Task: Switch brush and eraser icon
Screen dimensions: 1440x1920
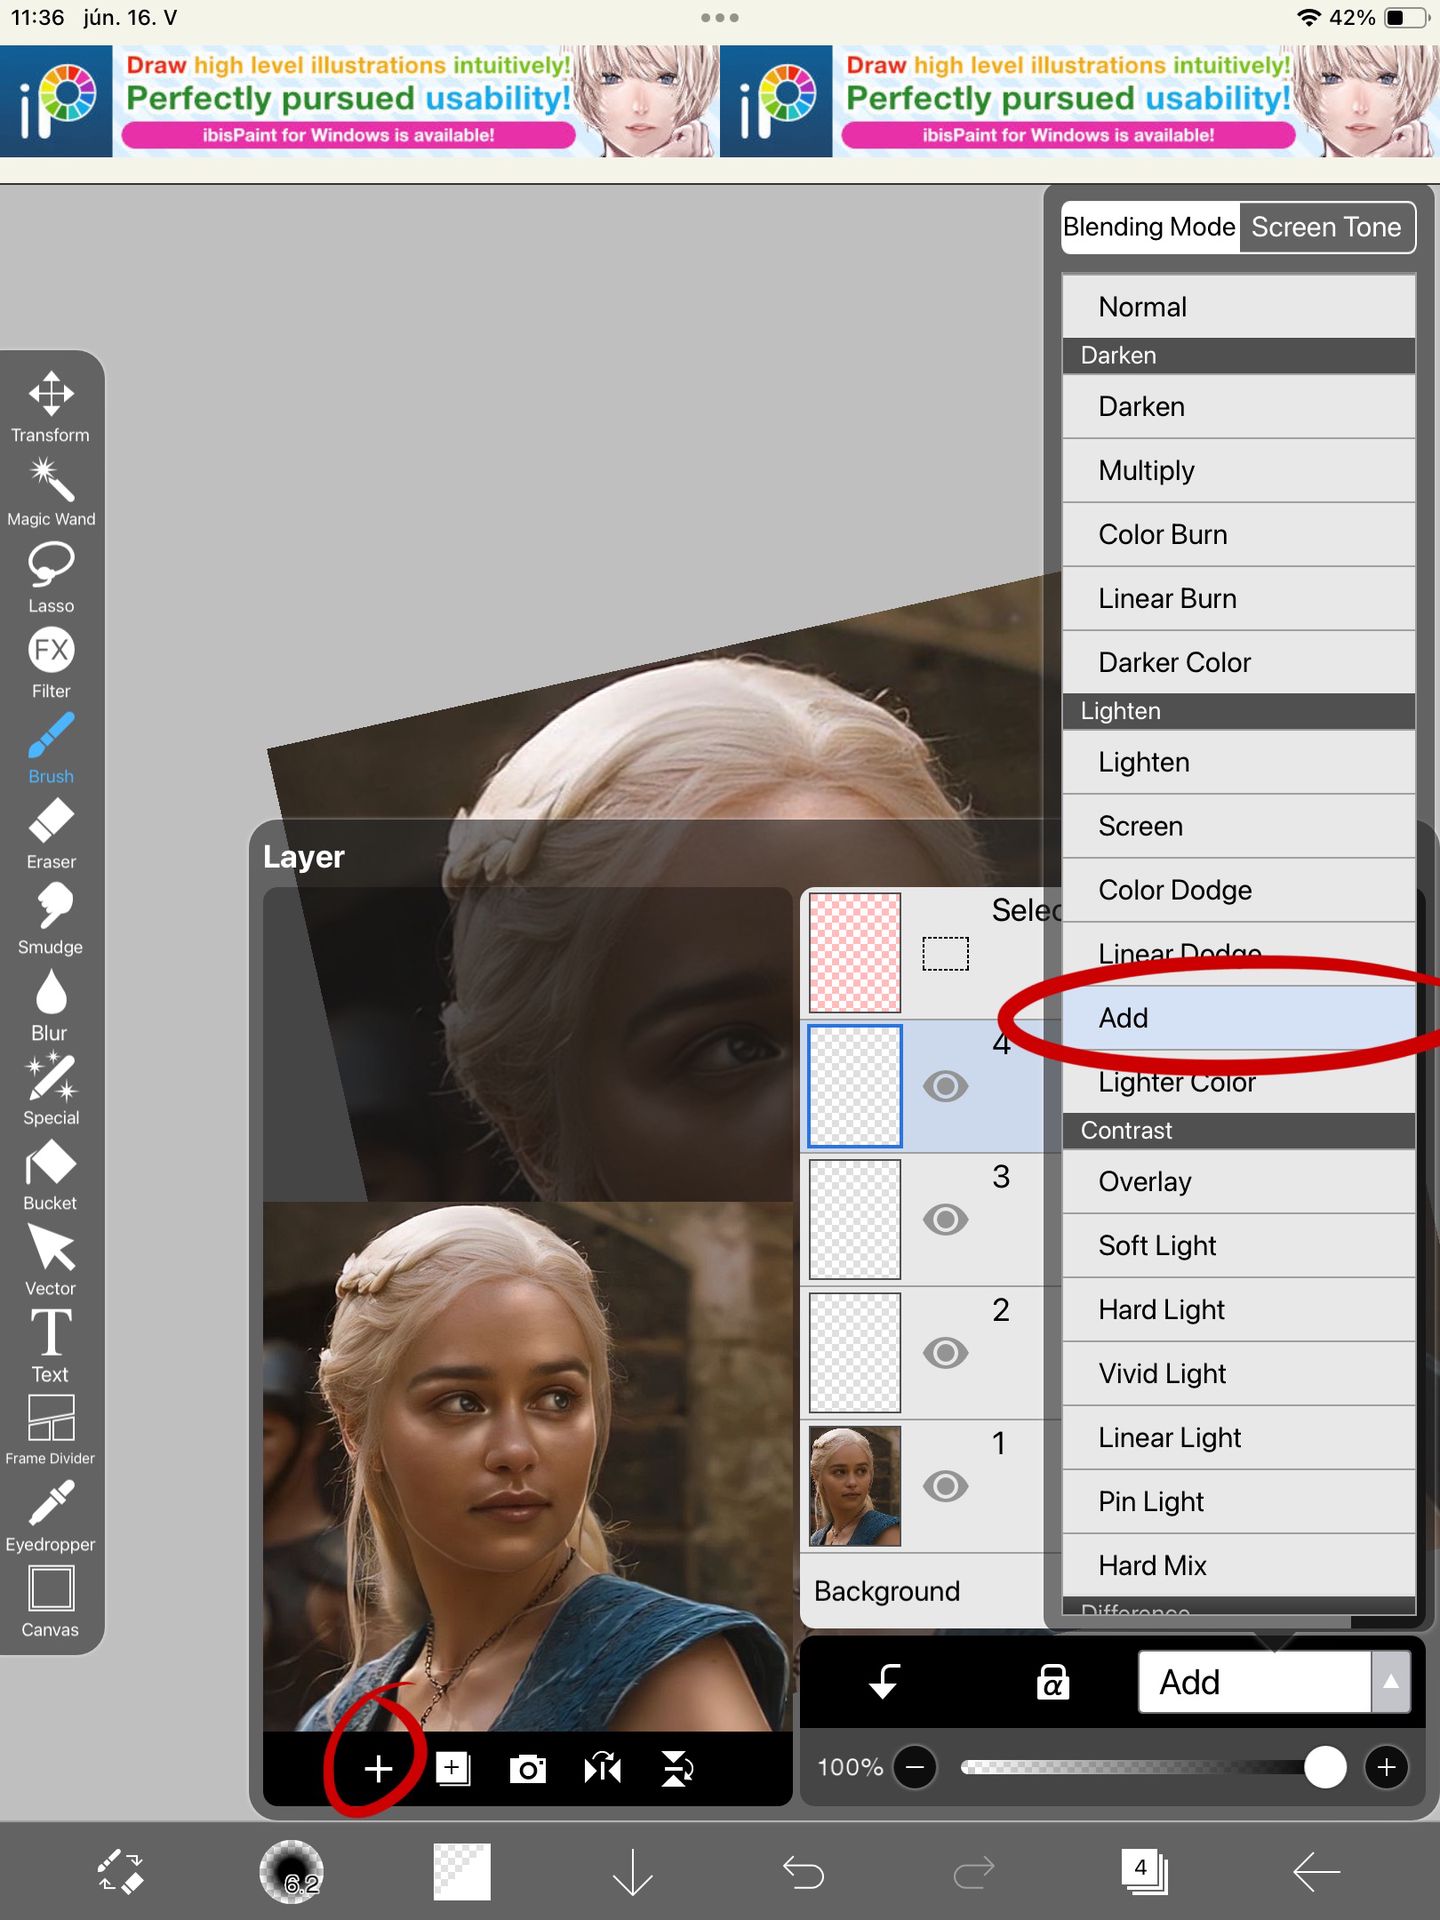Action: pos(120,1872)
